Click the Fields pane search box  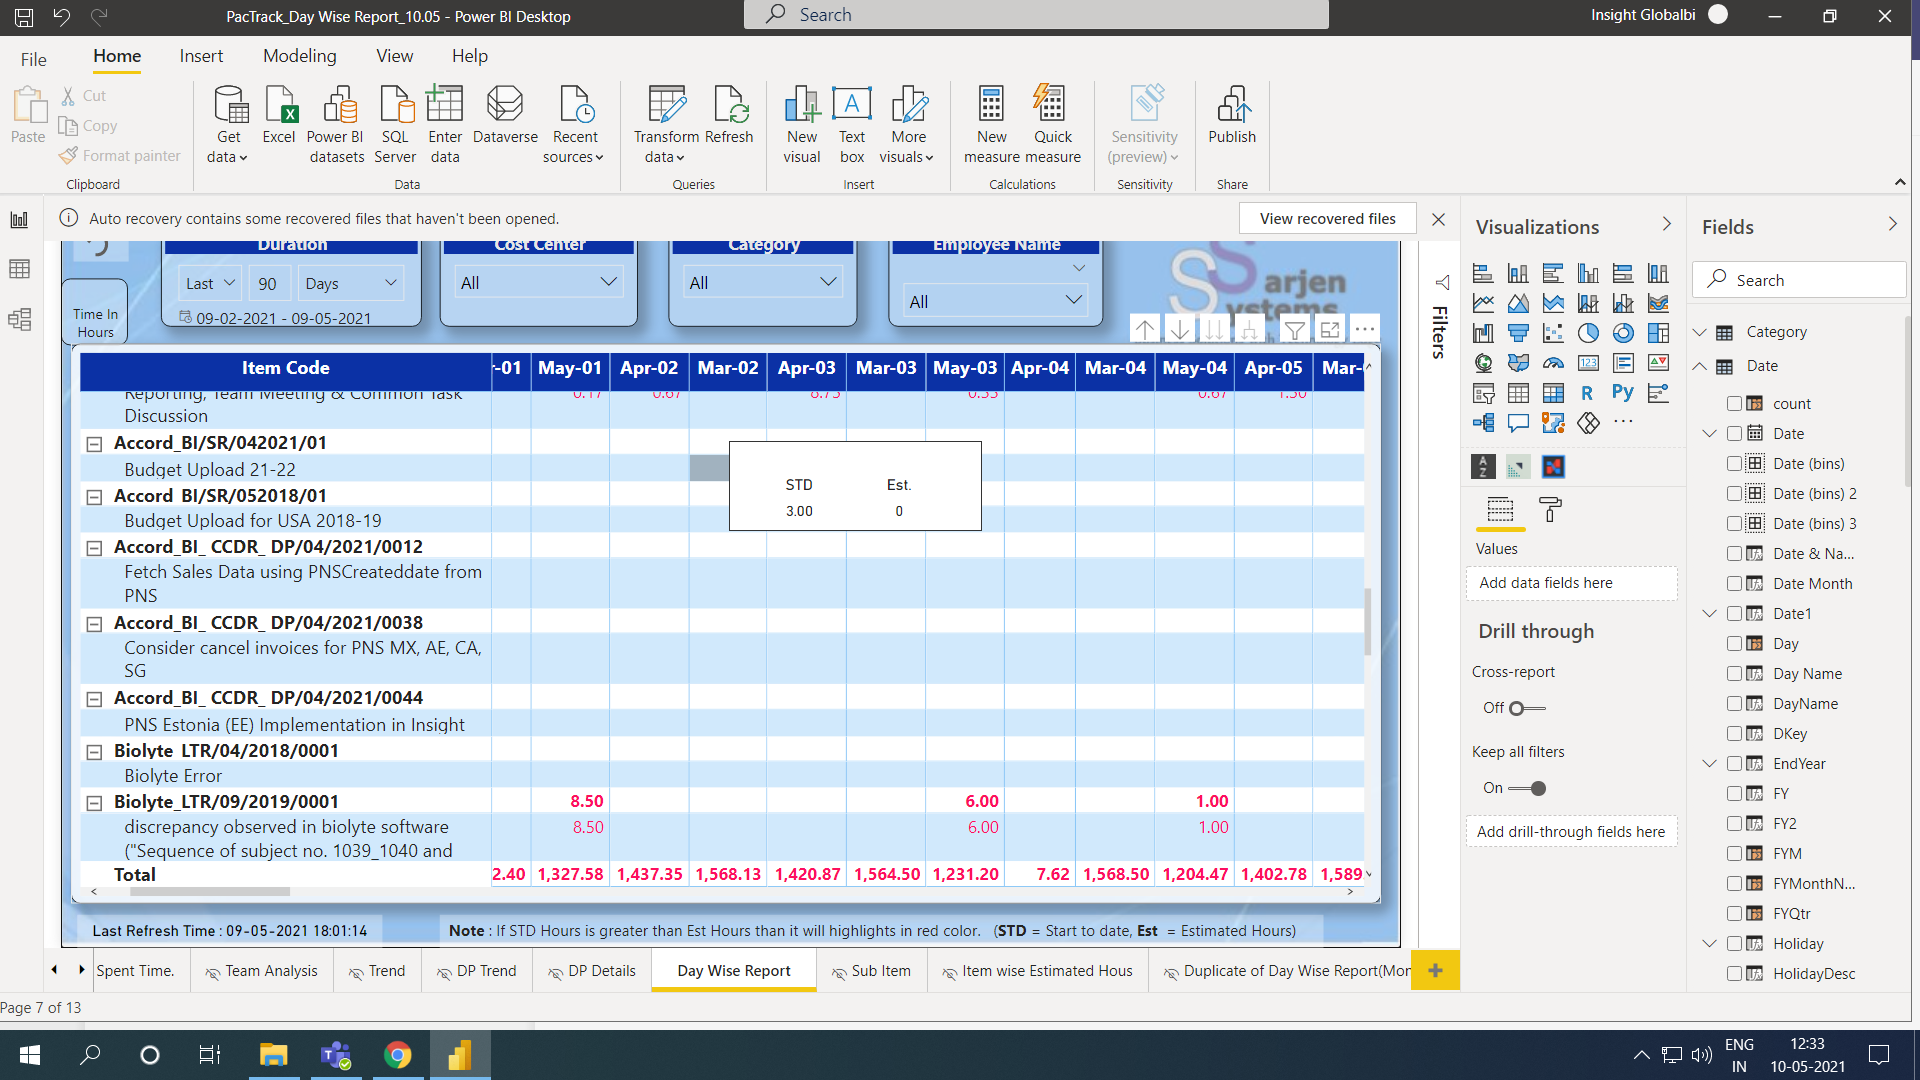(x=1799, y=280)
